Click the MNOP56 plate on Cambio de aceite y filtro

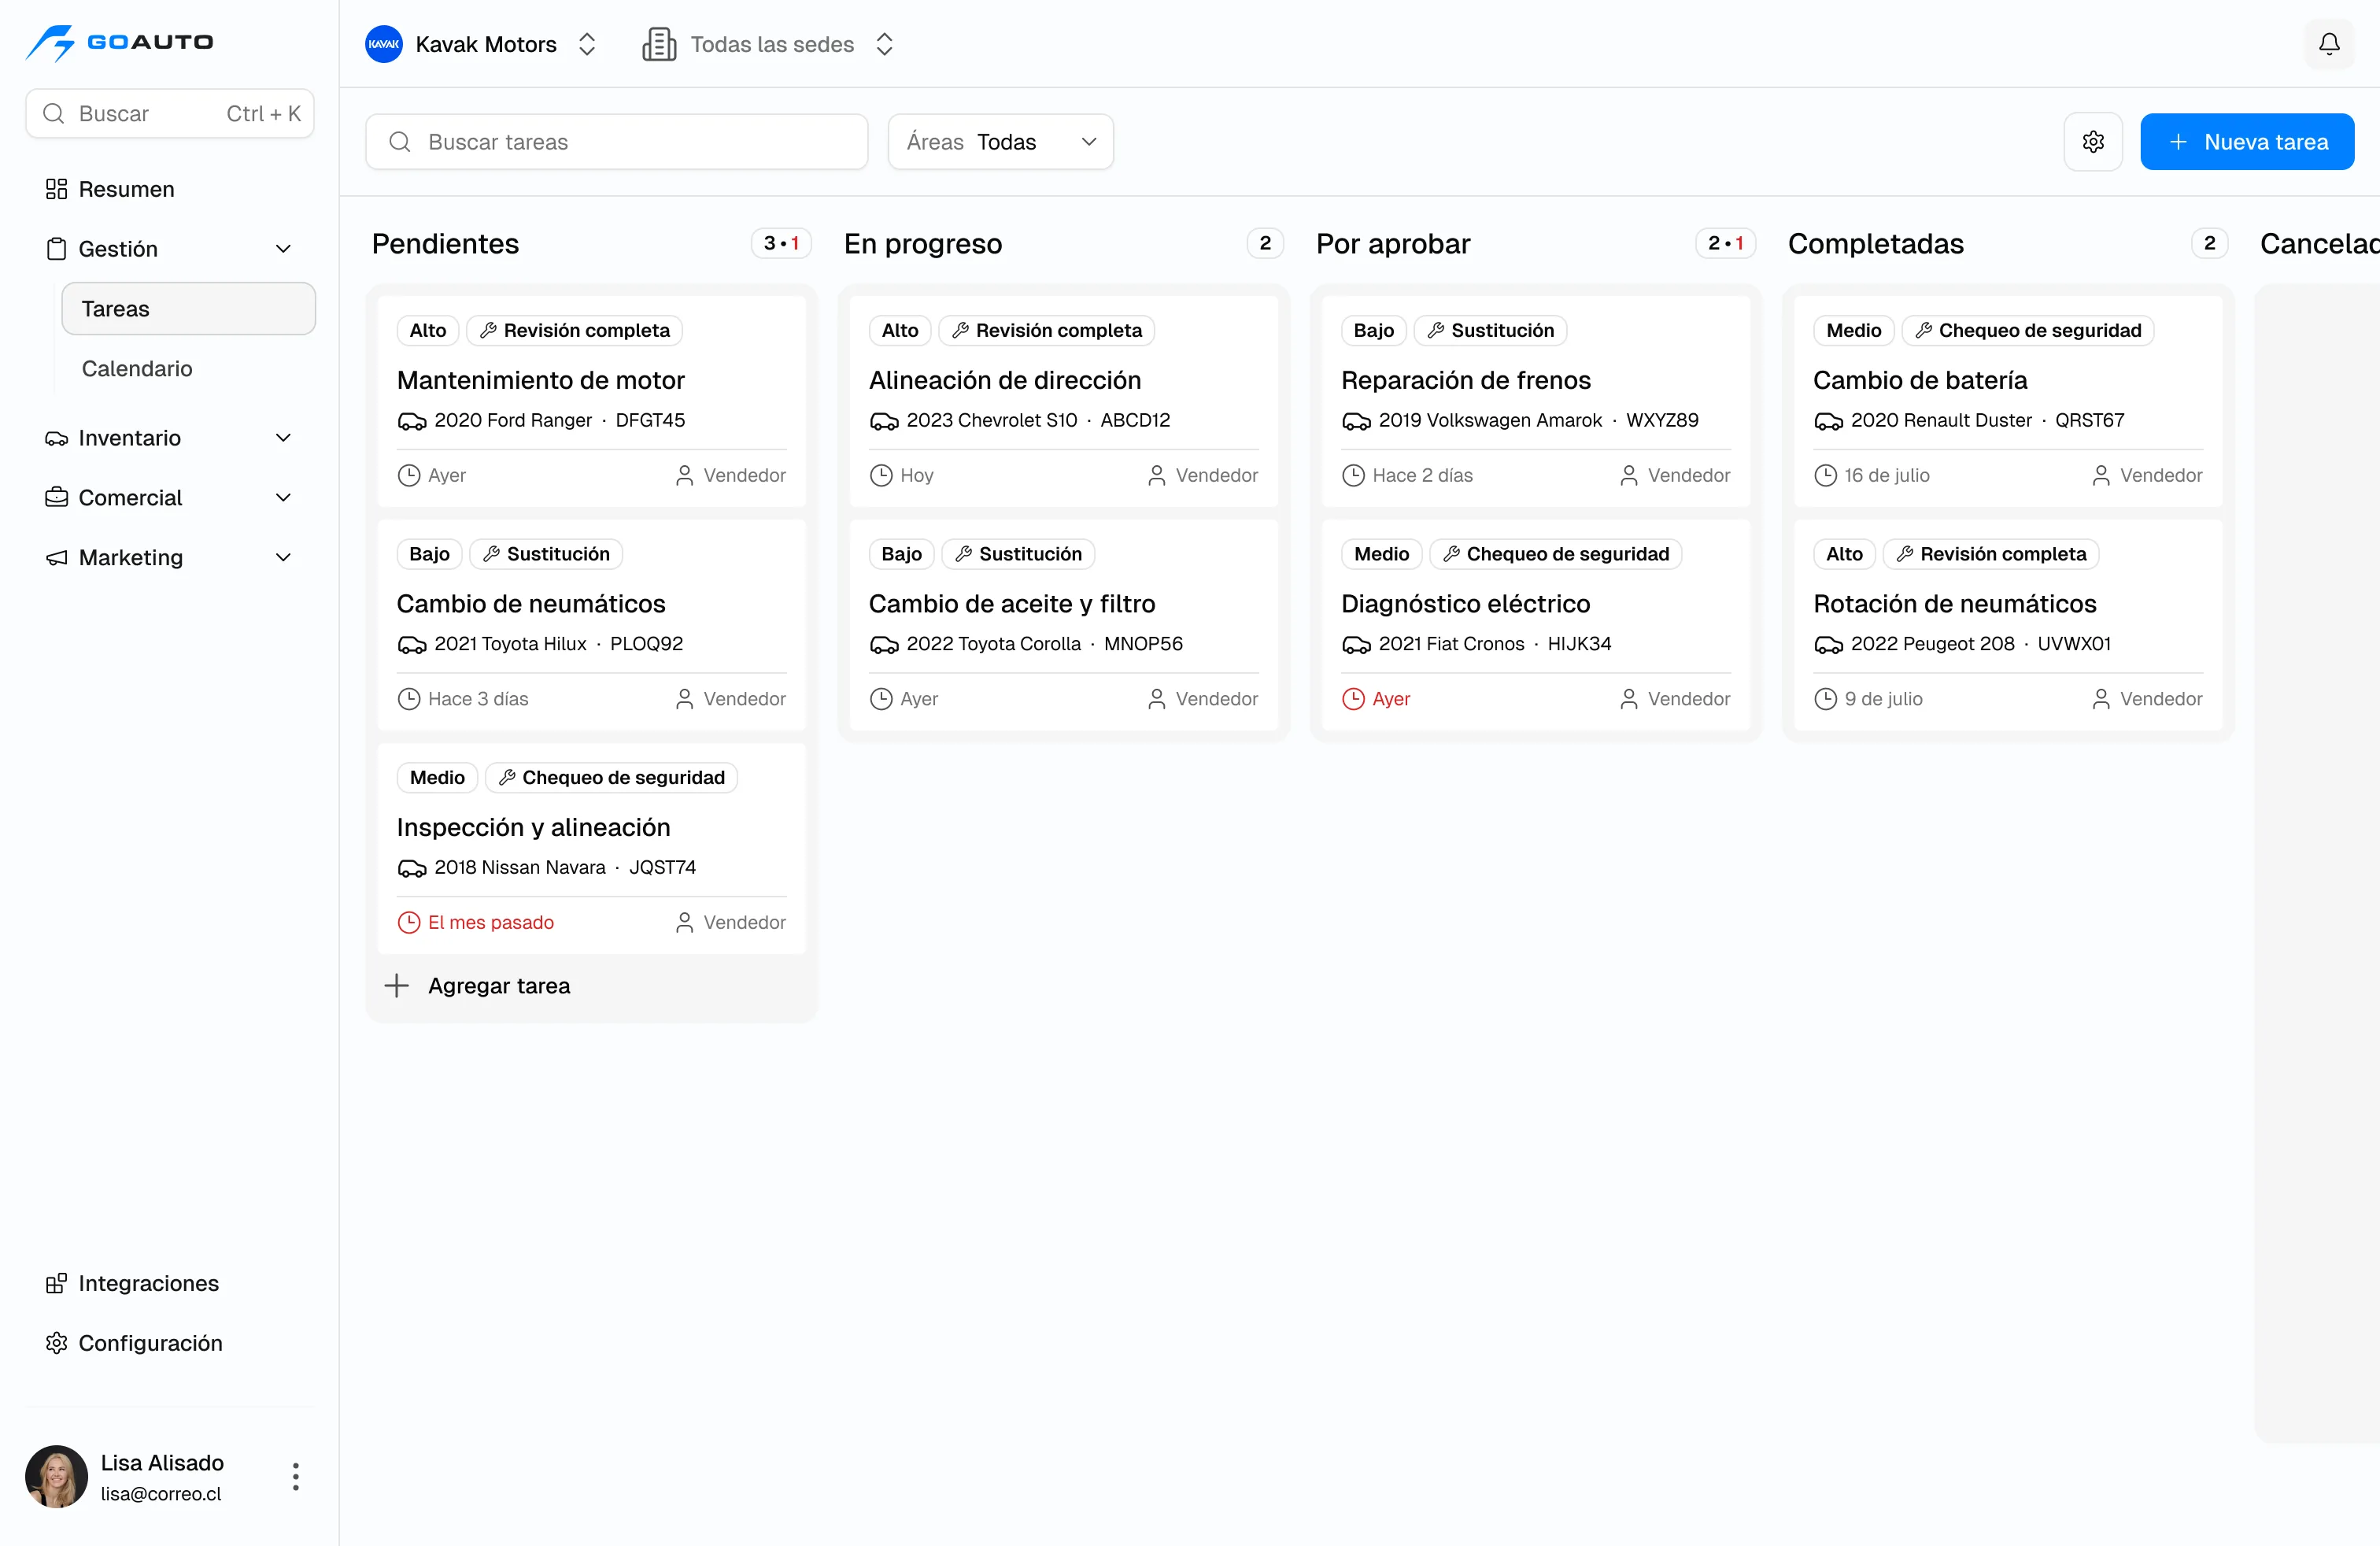1143,644
